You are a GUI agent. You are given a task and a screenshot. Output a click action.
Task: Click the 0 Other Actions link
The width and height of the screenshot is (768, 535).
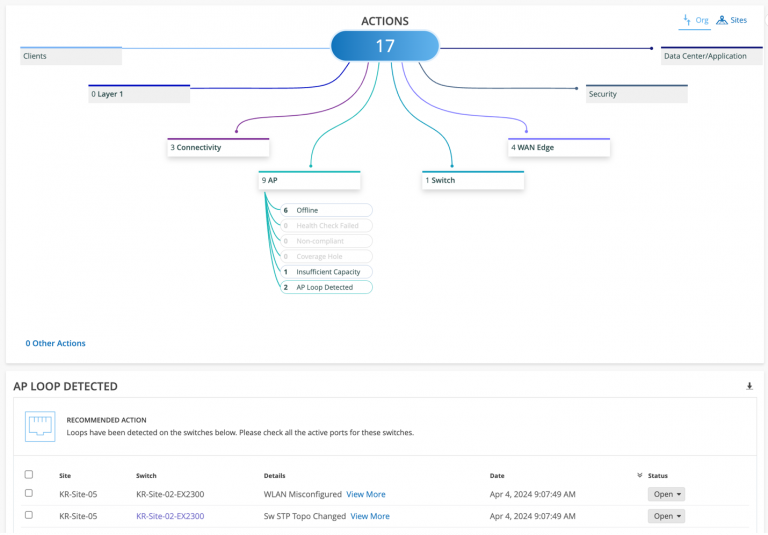point(56,343)
